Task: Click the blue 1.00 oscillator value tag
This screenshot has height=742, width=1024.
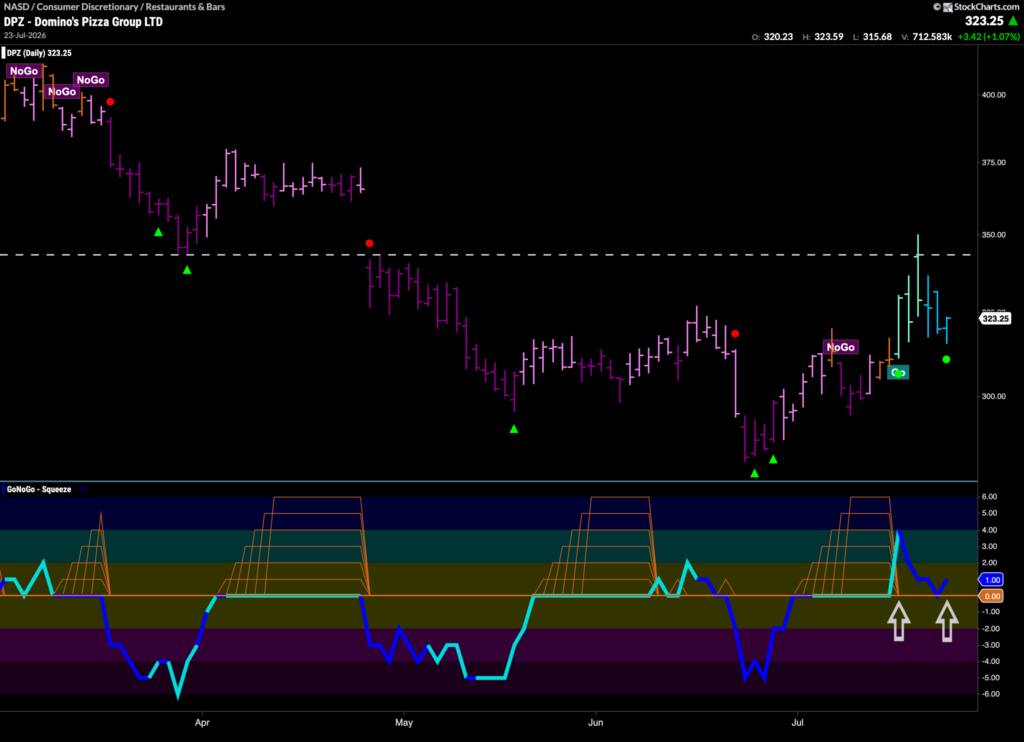Action: point(992,579)
